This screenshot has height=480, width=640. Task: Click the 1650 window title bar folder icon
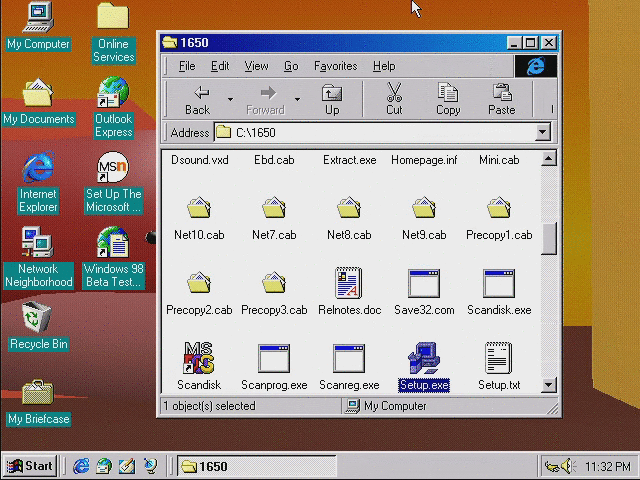[x=170, y=42]
